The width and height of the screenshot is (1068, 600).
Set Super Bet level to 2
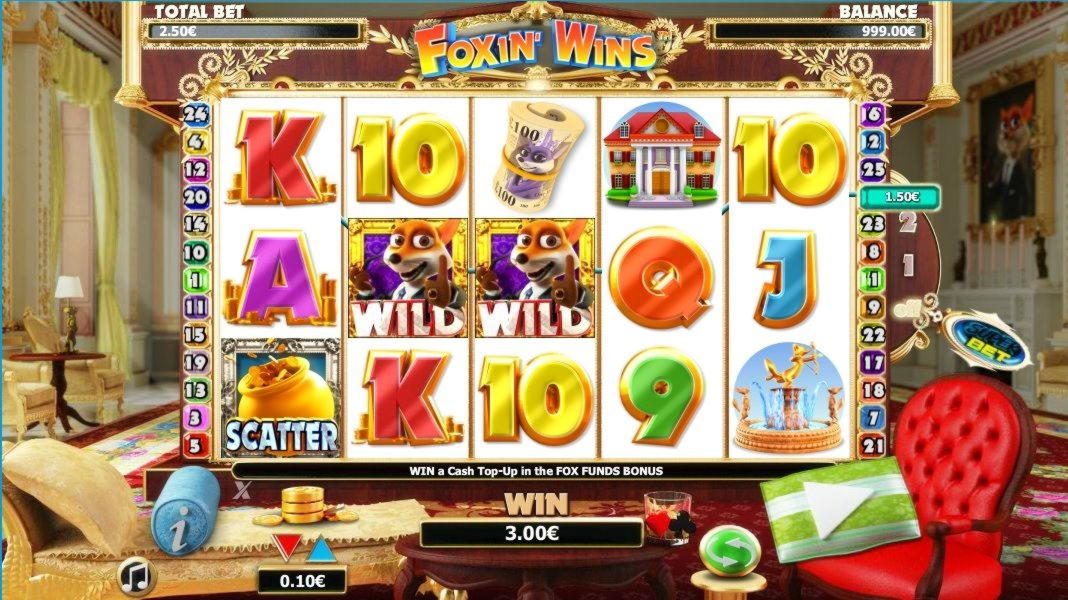(907, 223)
